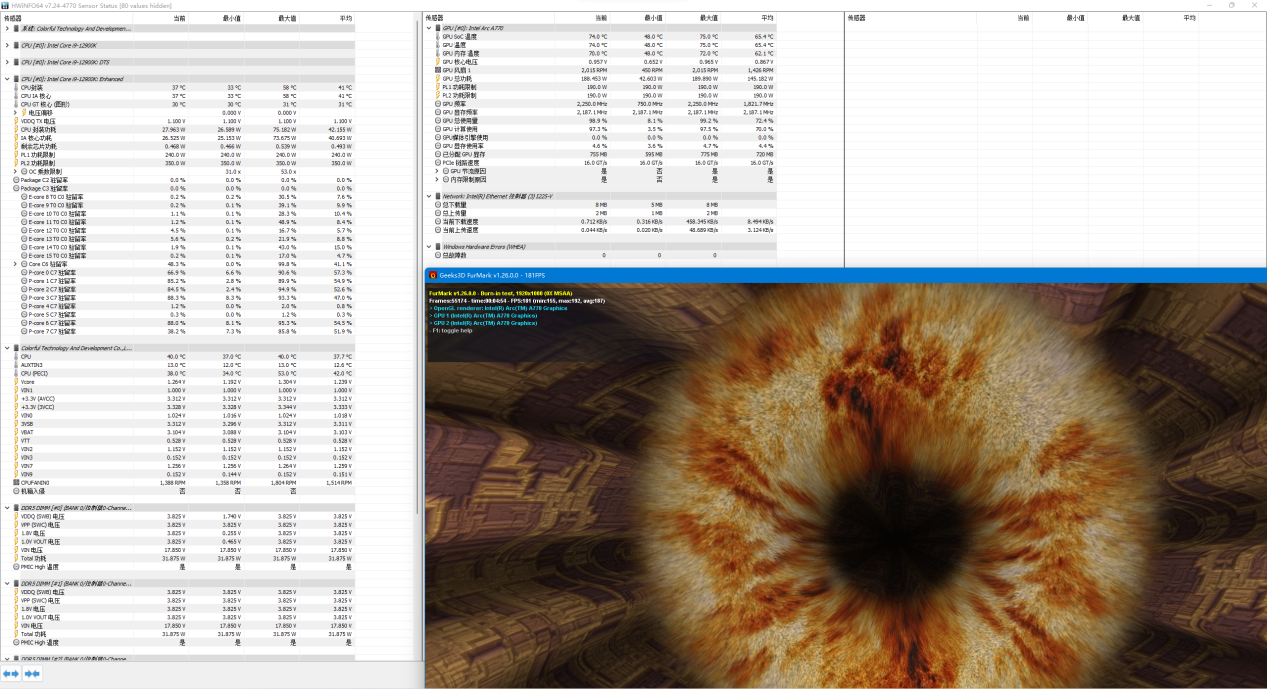Collapse the Windows Hardware Errors (WHEA) group
The height and width of the screenshot is (689, 1267).
pyautogui.click(x=429, y=246)
